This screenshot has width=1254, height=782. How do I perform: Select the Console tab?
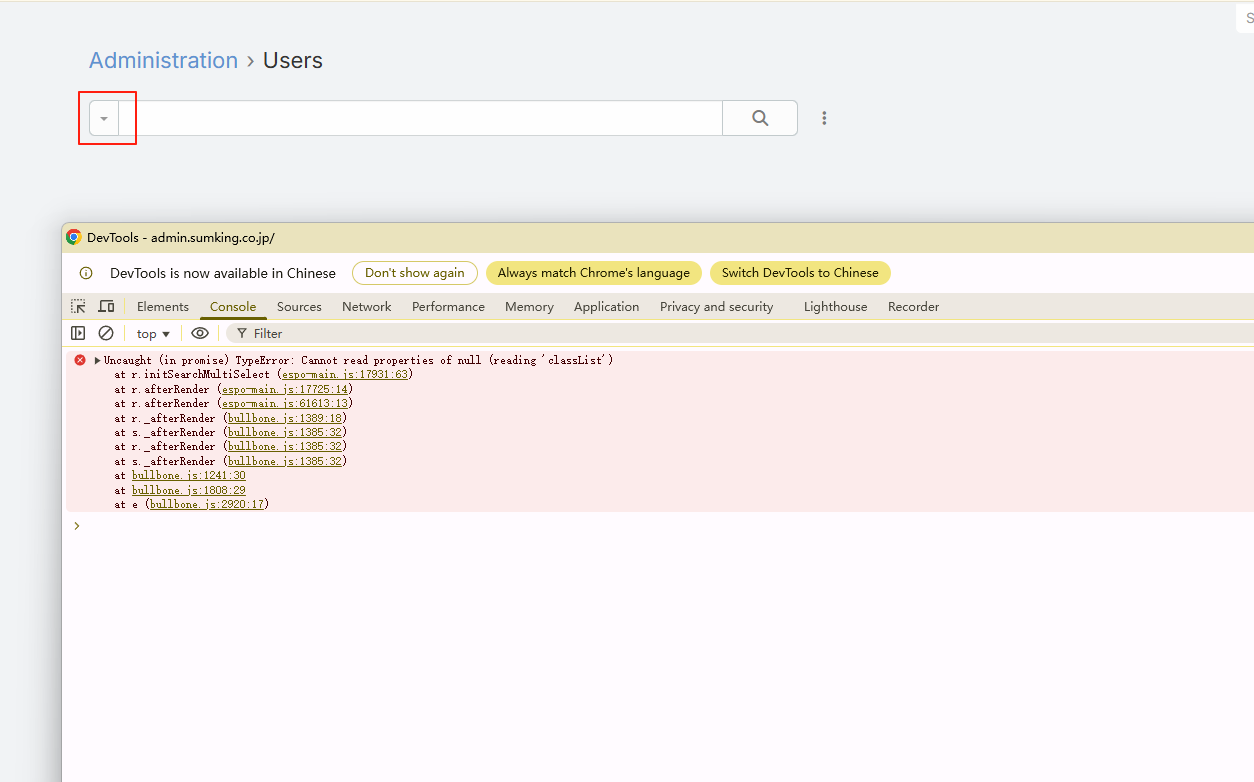tap(233, 306)
